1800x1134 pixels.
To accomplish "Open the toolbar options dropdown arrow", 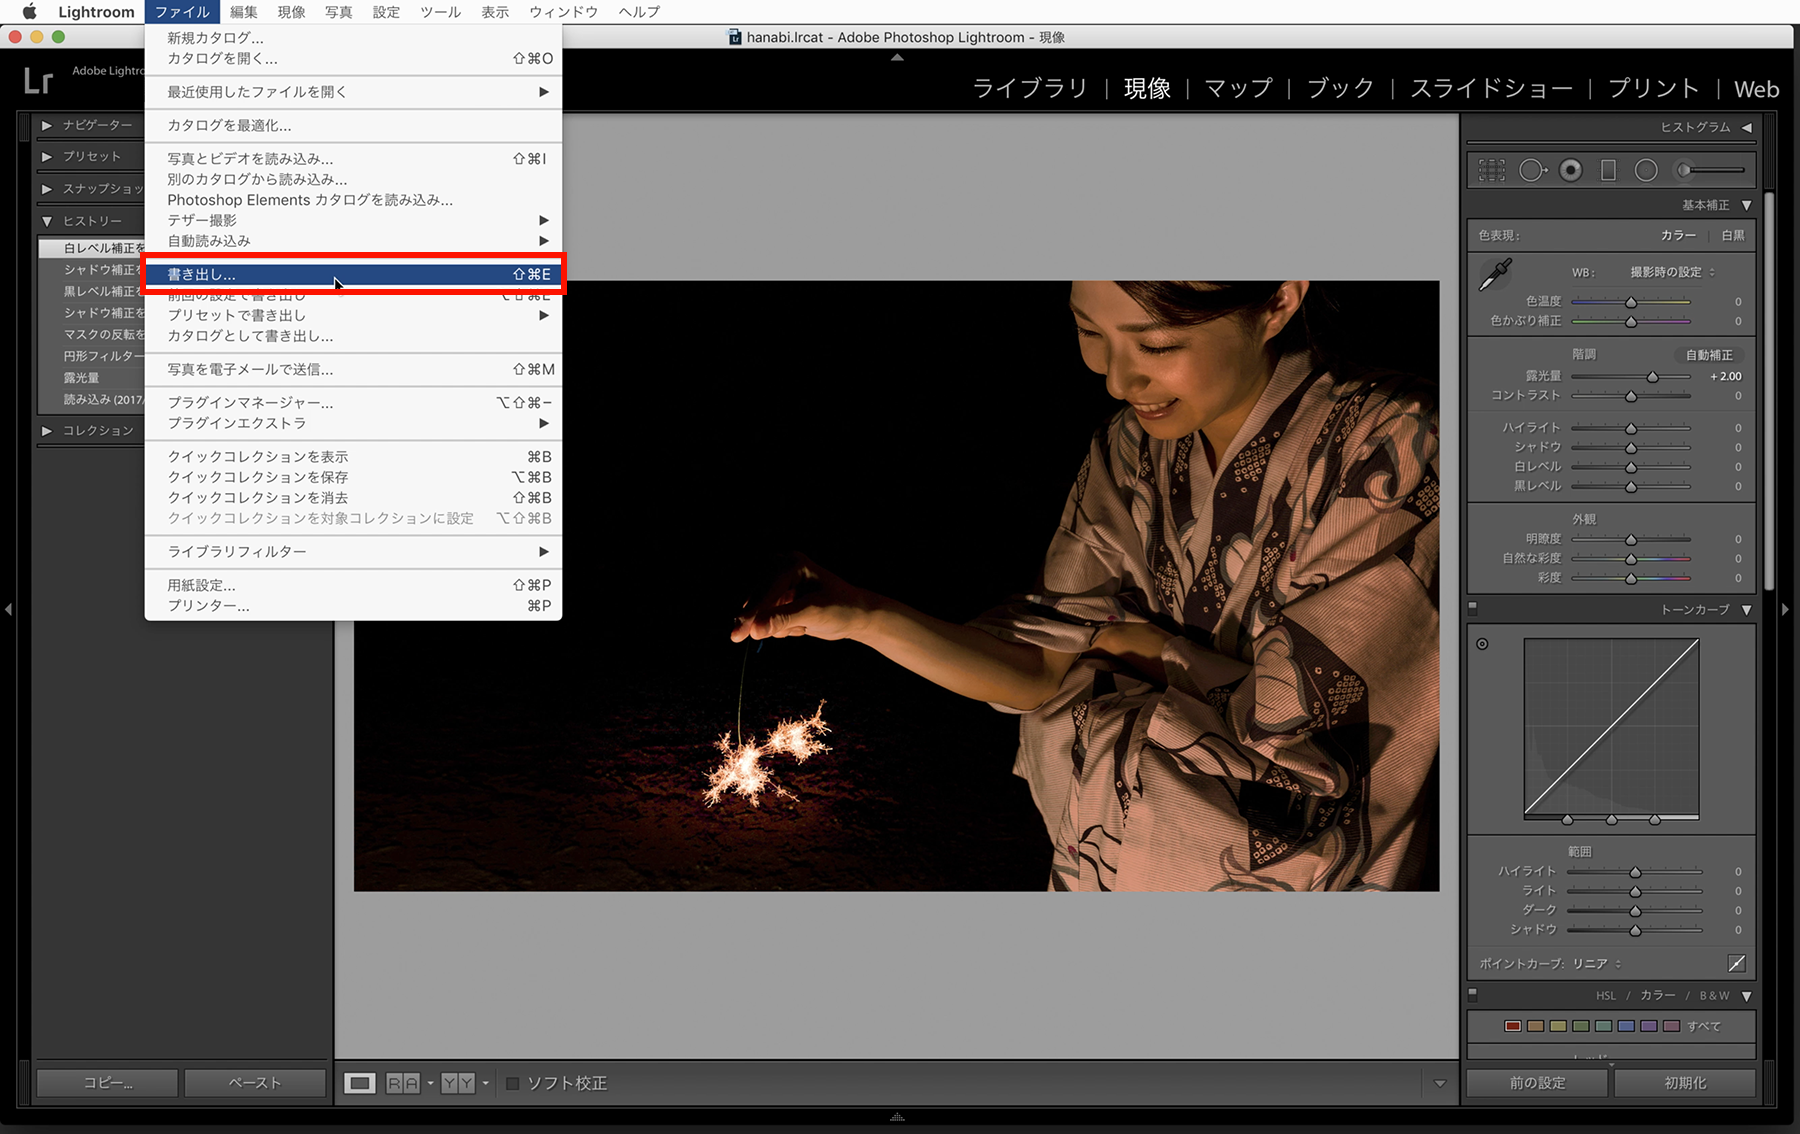I will [1440, 1083].
